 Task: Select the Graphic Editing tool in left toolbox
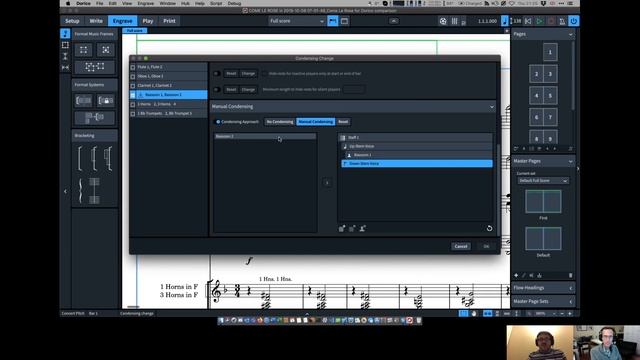[65, 33]
